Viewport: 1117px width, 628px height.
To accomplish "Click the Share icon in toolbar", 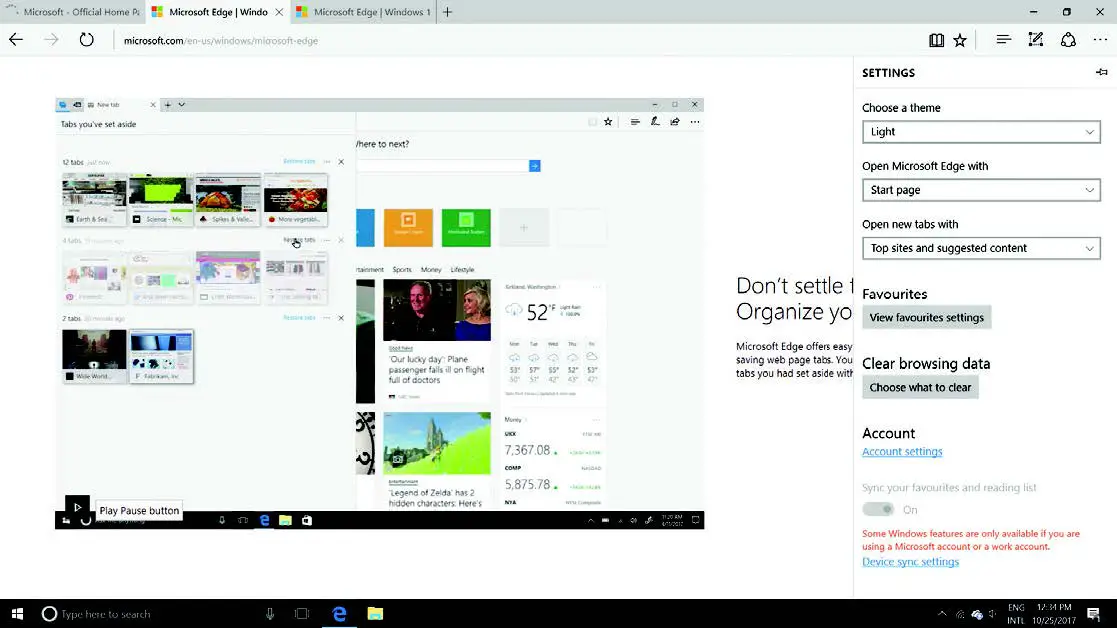I will (1068, 40).
